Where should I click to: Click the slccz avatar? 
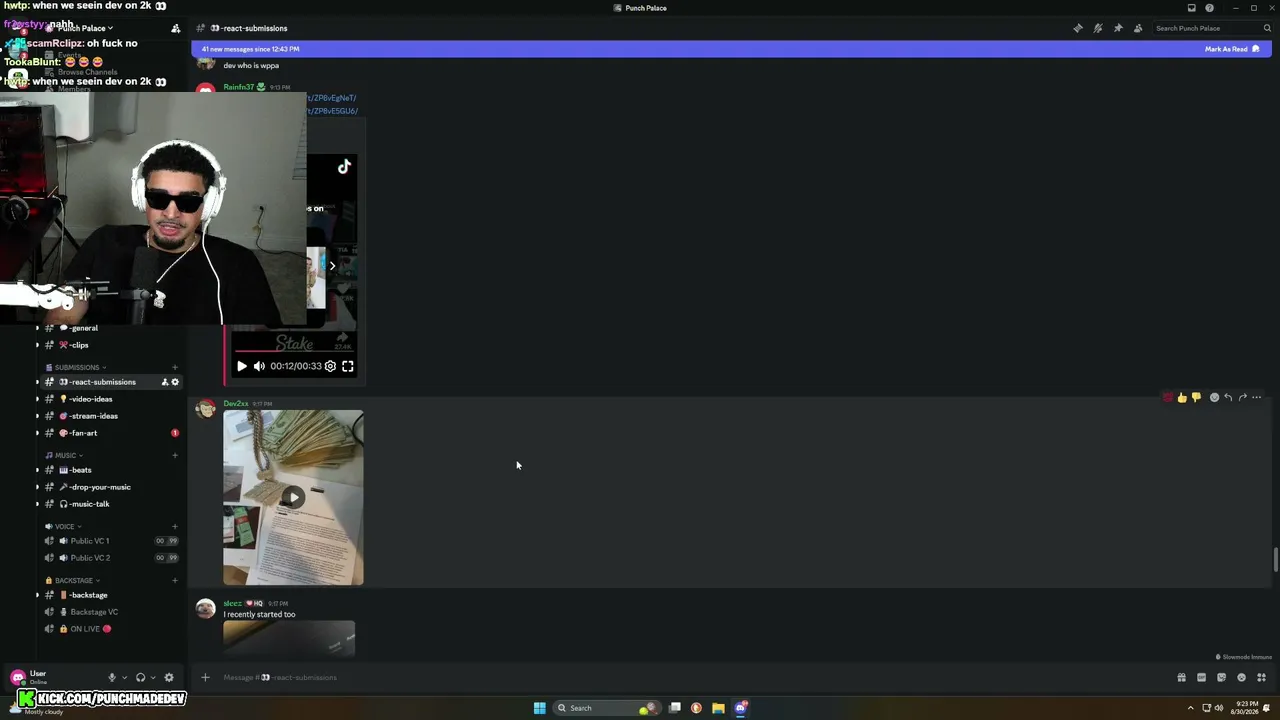205,609
